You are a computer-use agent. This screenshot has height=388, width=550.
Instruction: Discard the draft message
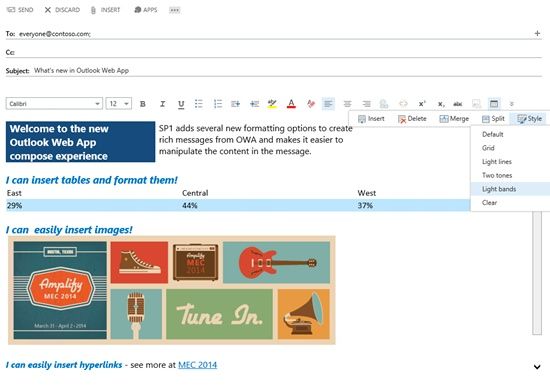(62, 10)
